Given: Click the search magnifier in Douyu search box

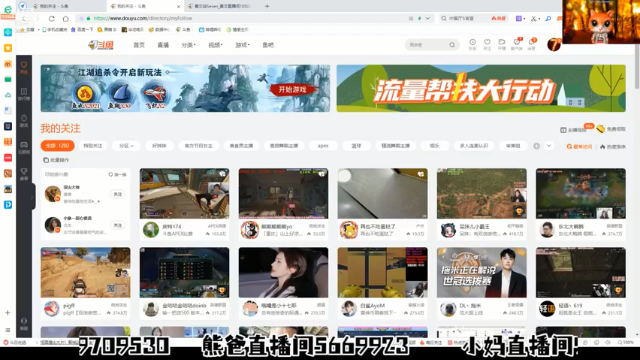Looking at the screenshot, I should click(452, 45).
